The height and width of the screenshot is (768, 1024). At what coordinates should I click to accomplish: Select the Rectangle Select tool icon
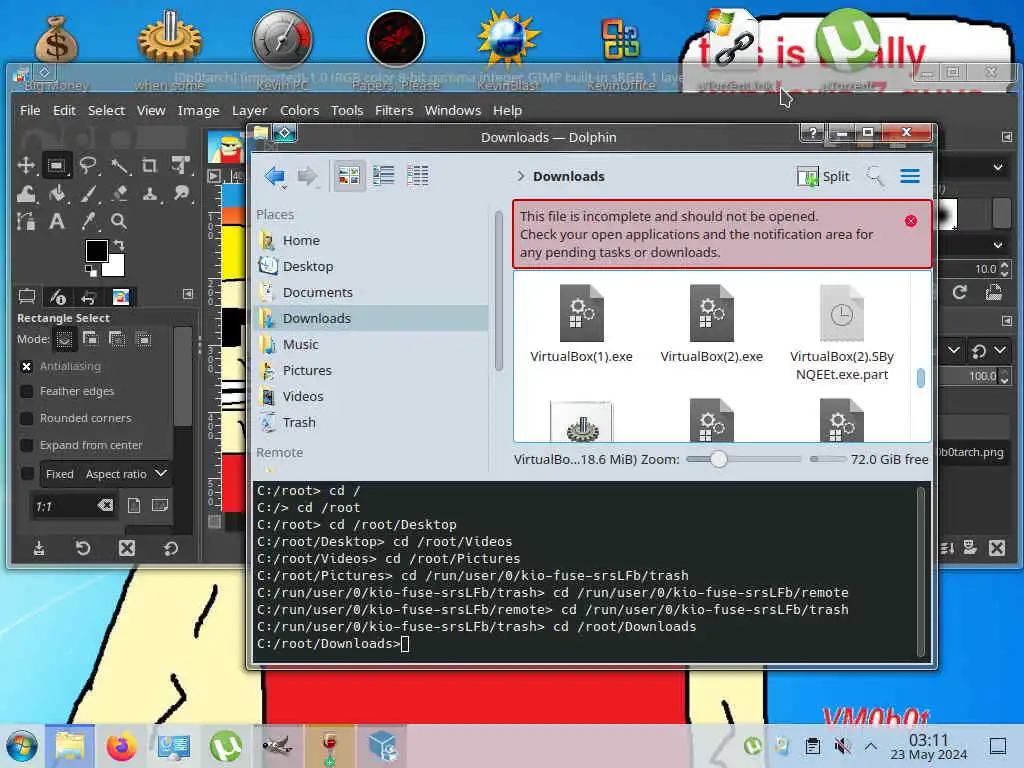57,165
